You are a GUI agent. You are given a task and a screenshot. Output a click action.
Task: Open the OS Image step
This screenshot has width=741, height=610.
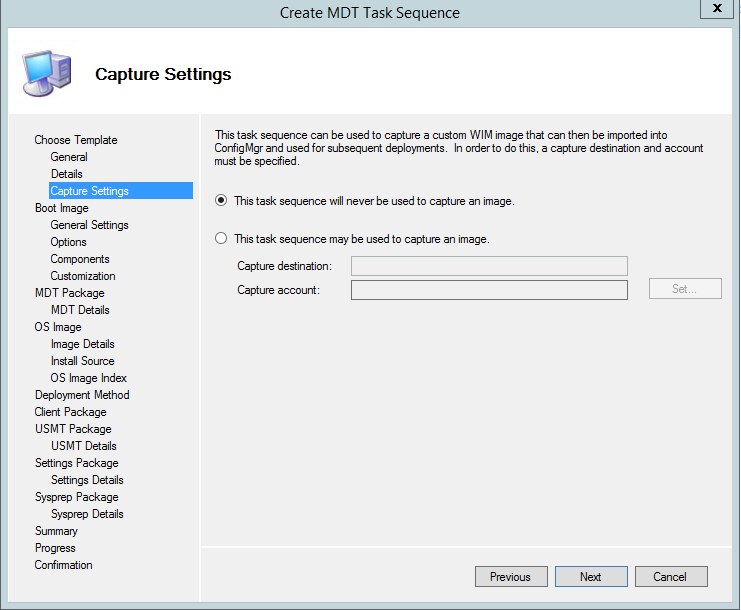[58, 327]
